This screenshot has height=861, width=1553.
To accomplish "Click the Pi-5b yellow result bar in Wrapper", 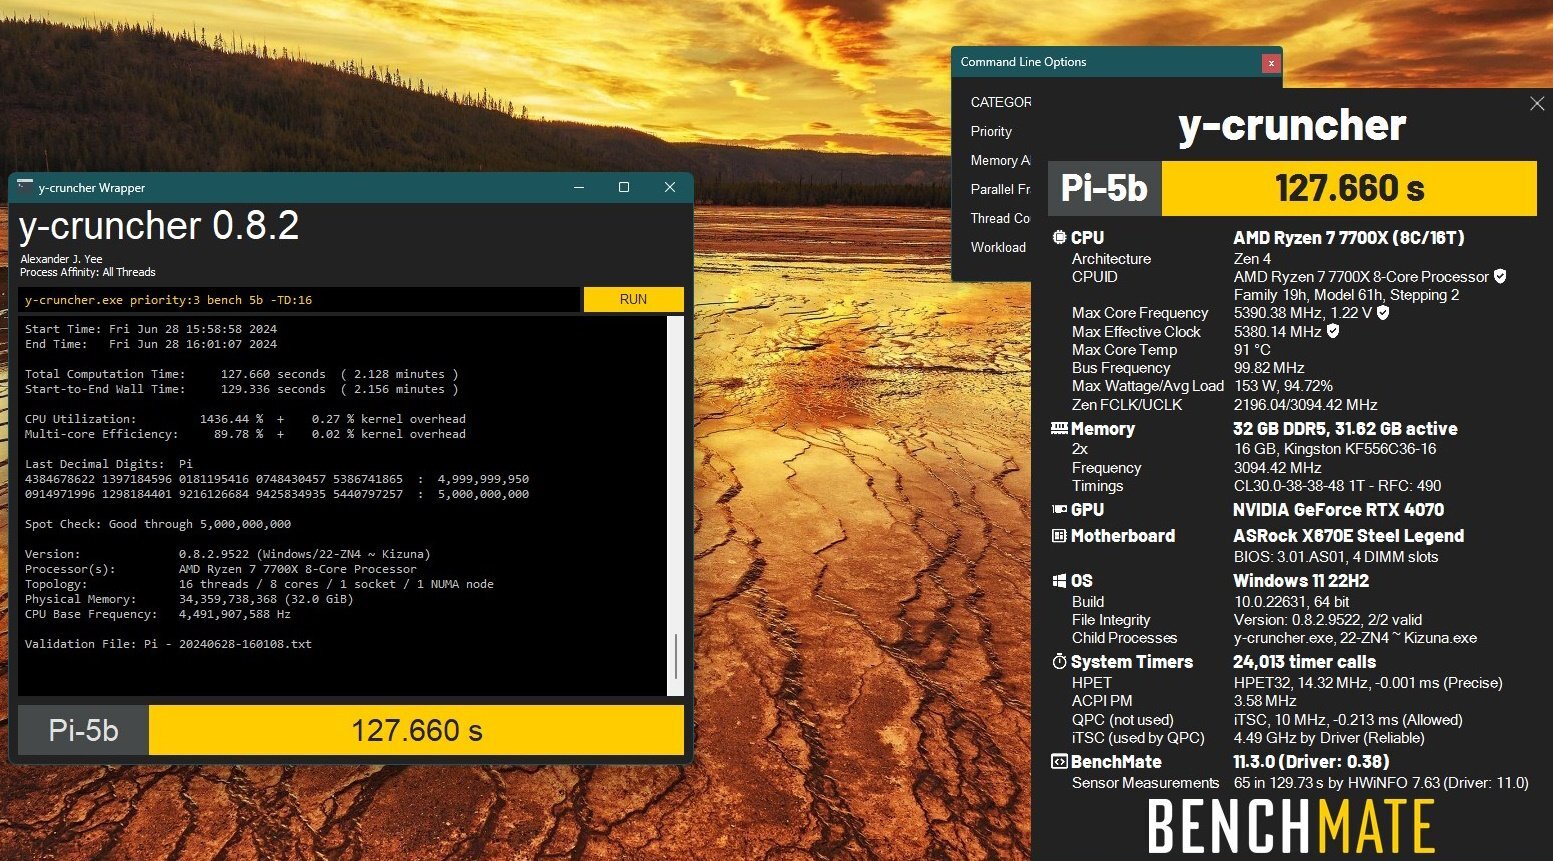I will click(416, 730).
